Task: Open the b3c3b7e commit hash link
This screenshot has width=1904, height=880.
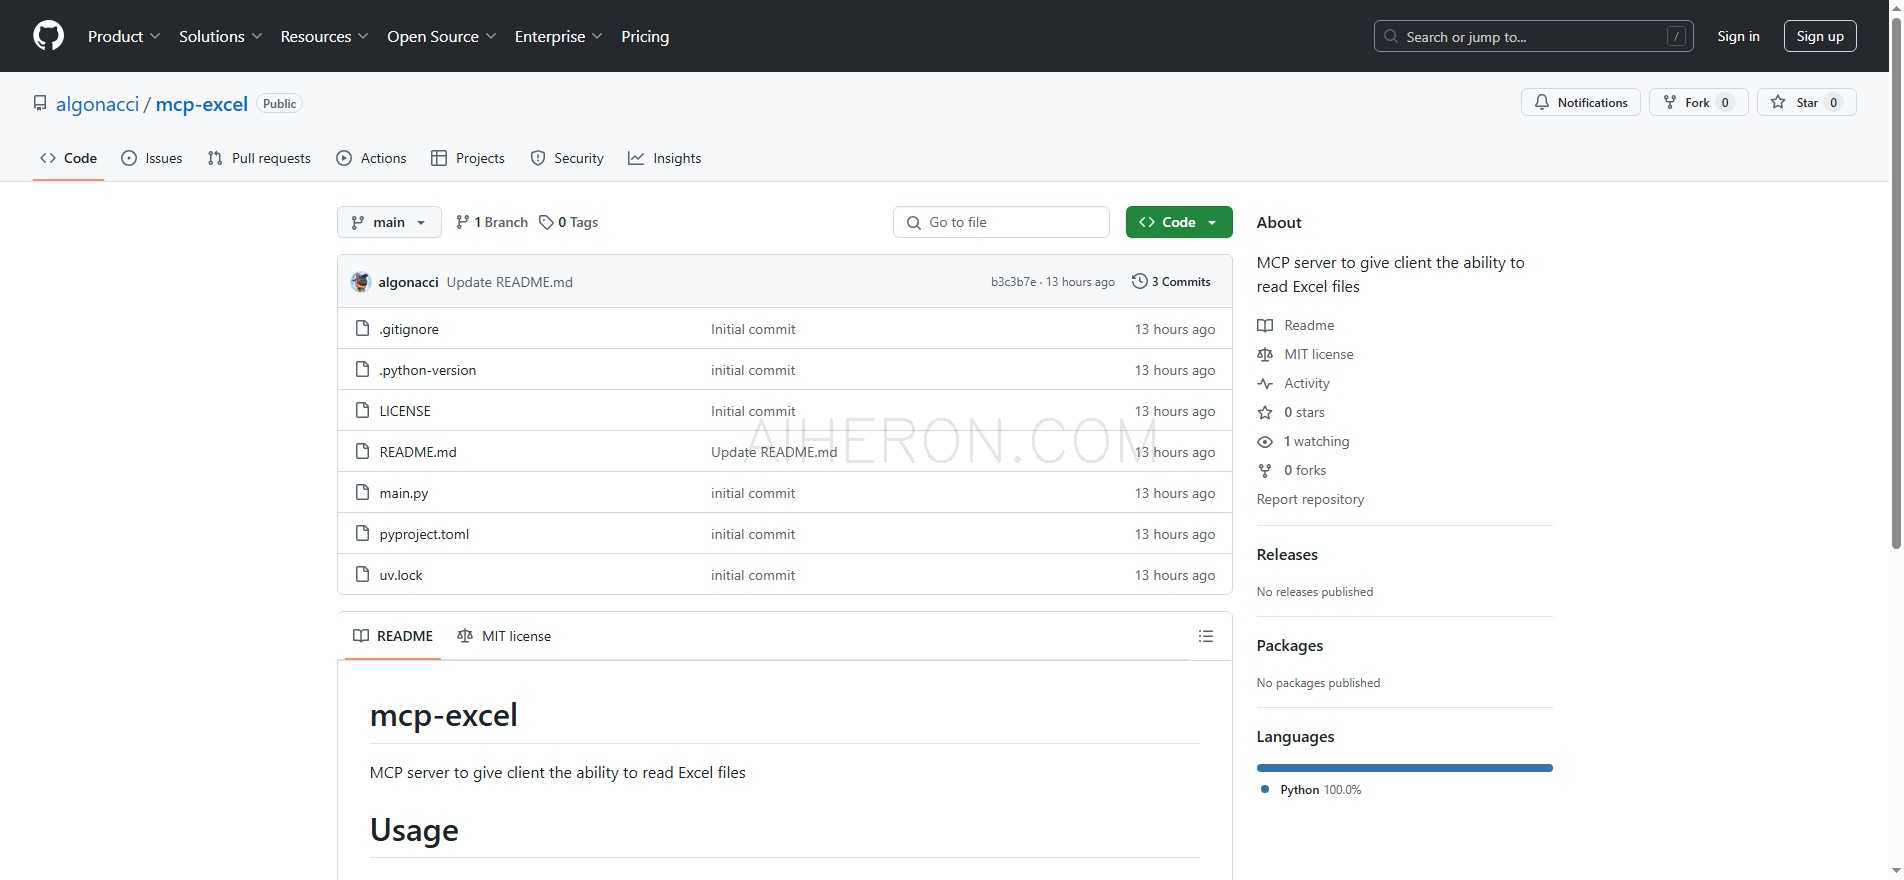Action: coord(1013,282)
